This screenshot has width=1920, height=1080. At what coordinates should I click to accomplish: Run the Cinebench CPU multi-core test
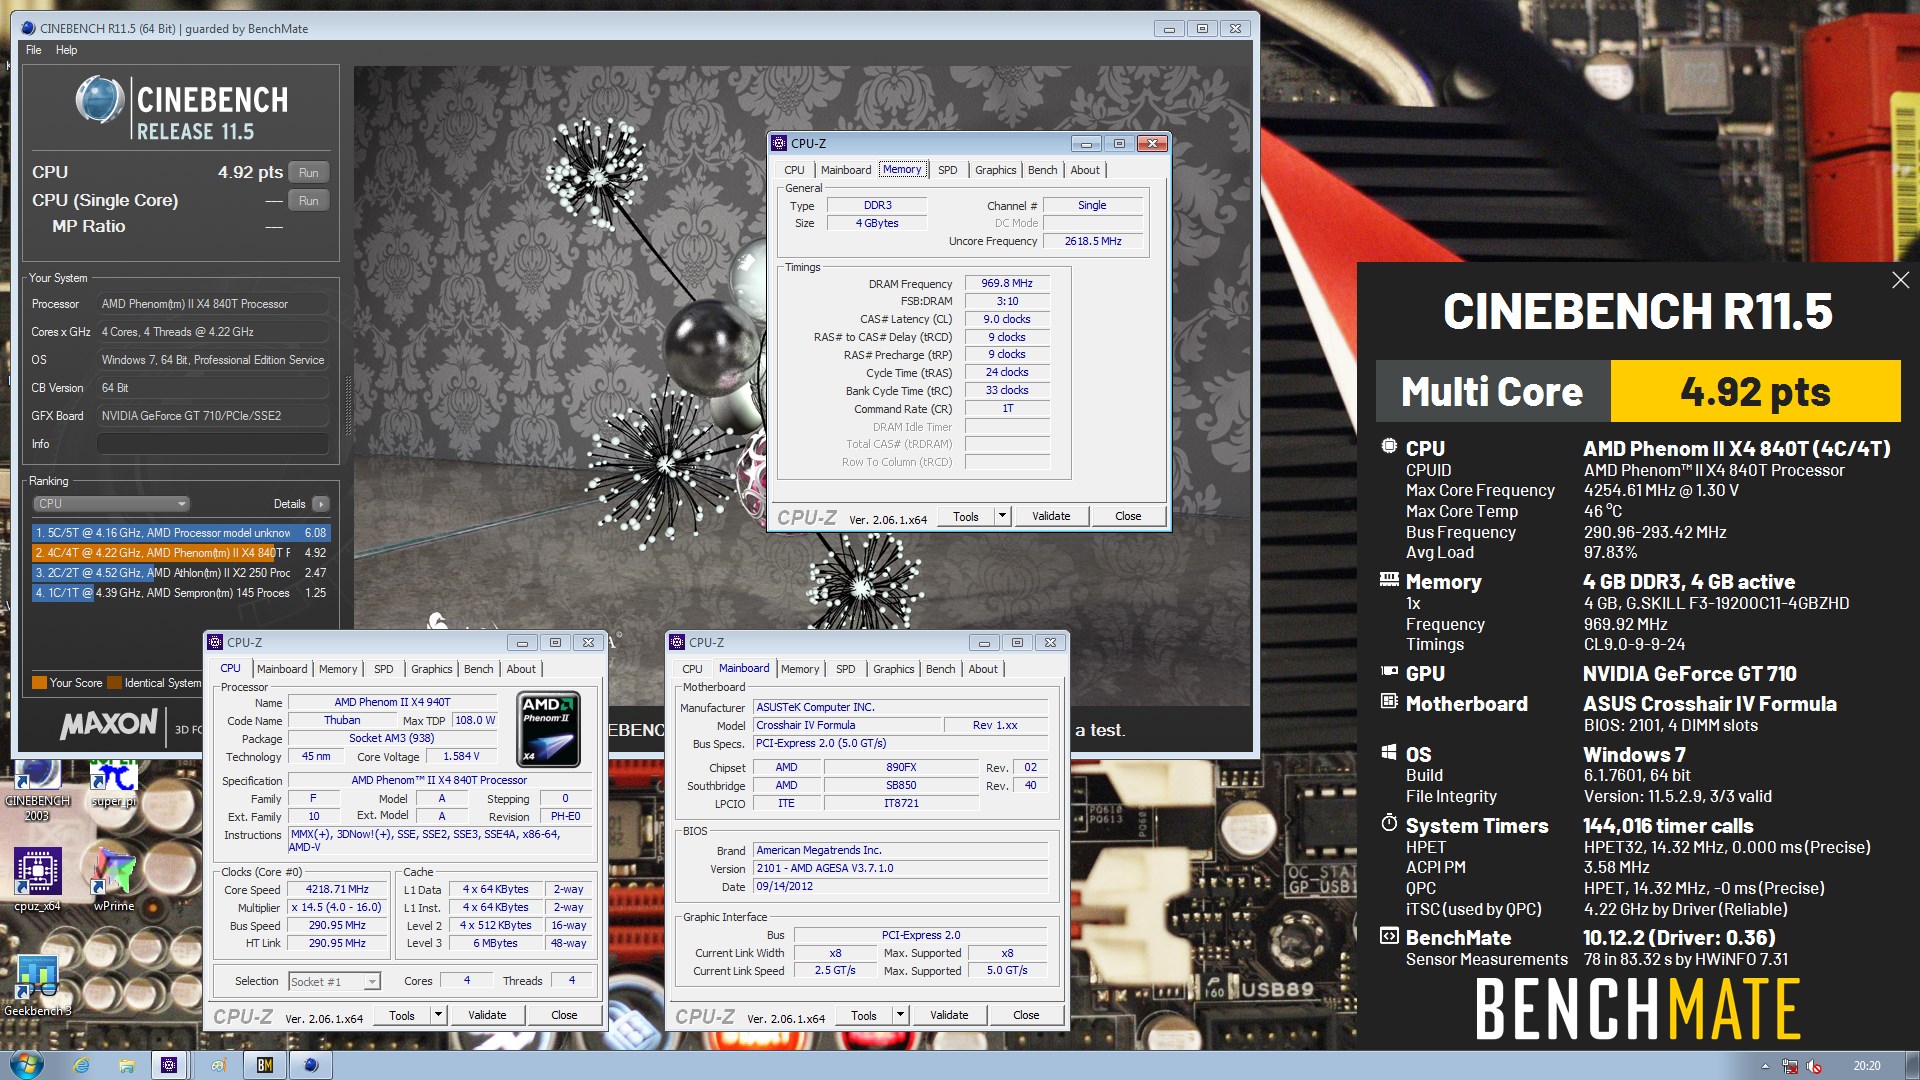click(309, 172)
